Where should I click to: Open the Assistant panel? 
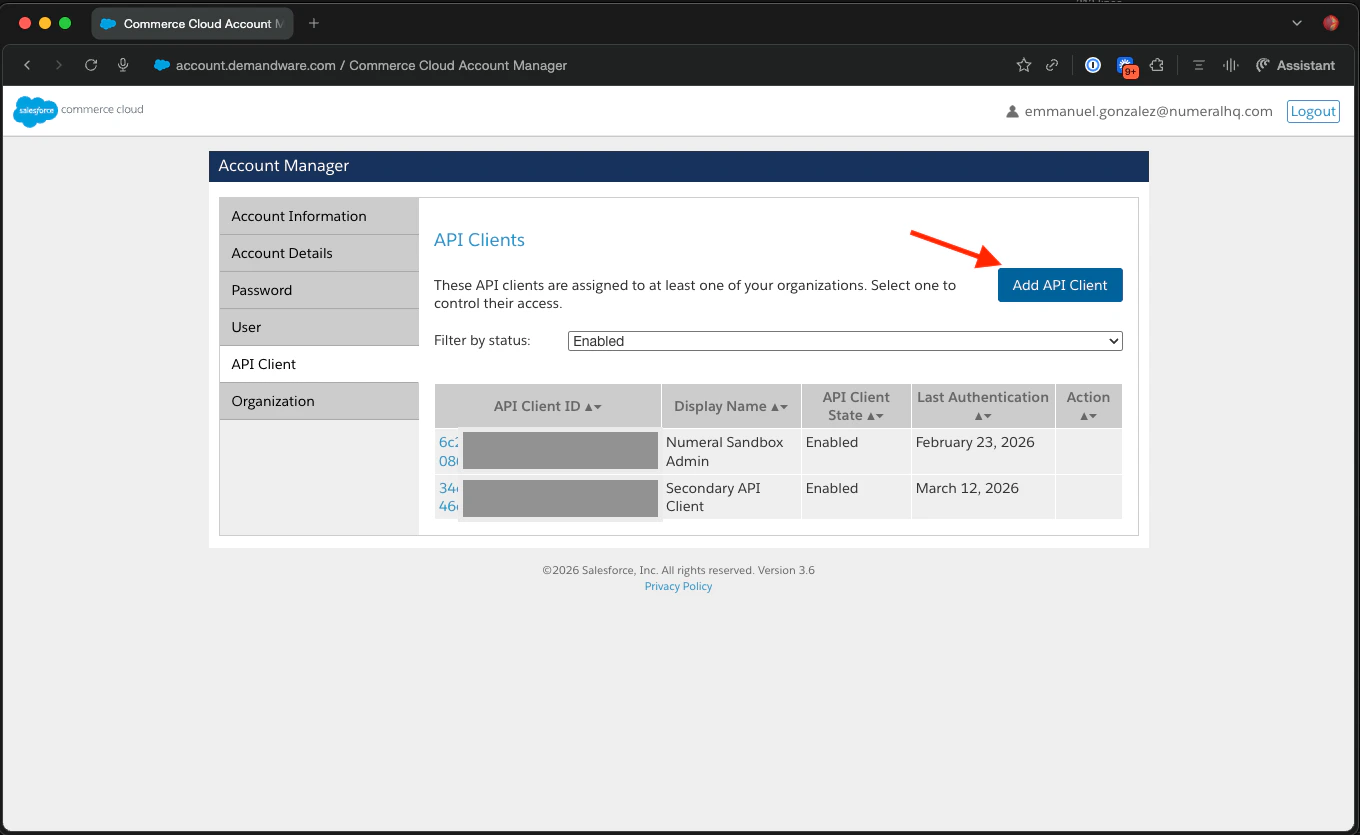[1295, 65]
